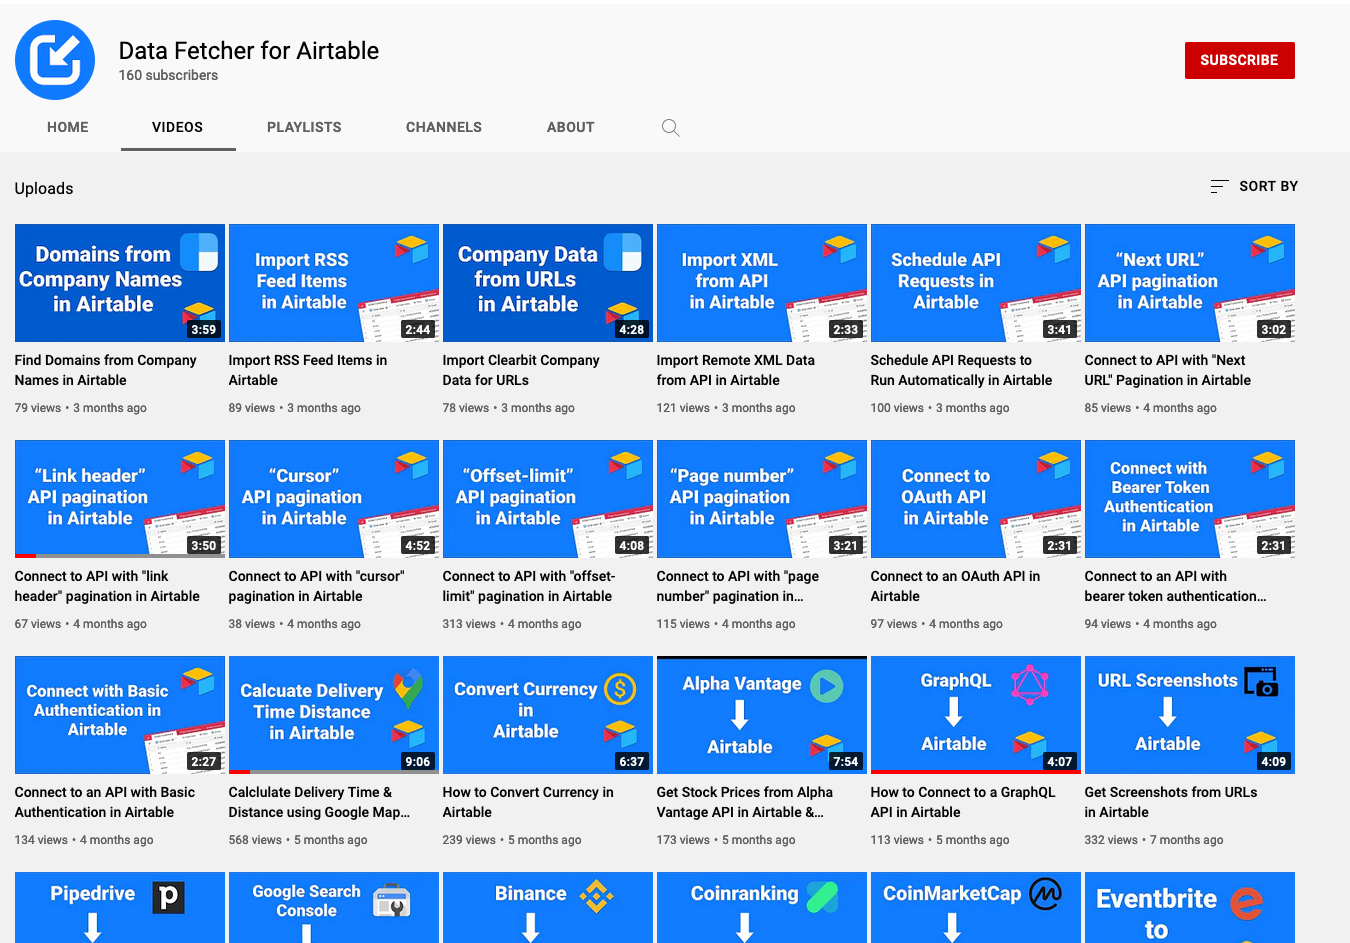Open "Link header" API pagination thumbnail
Image resolution: width=1350 pixels, height=943 pixels.
120,499
